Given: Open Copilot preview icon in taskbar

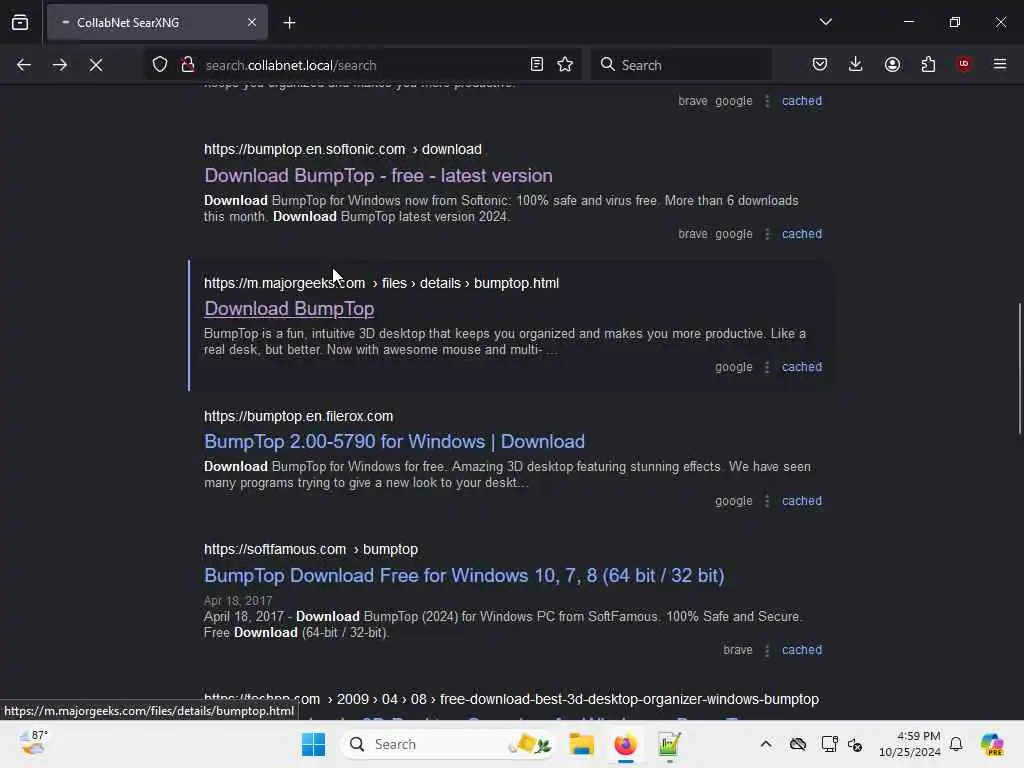Looking at the screenshot, I should pos(993,744).
